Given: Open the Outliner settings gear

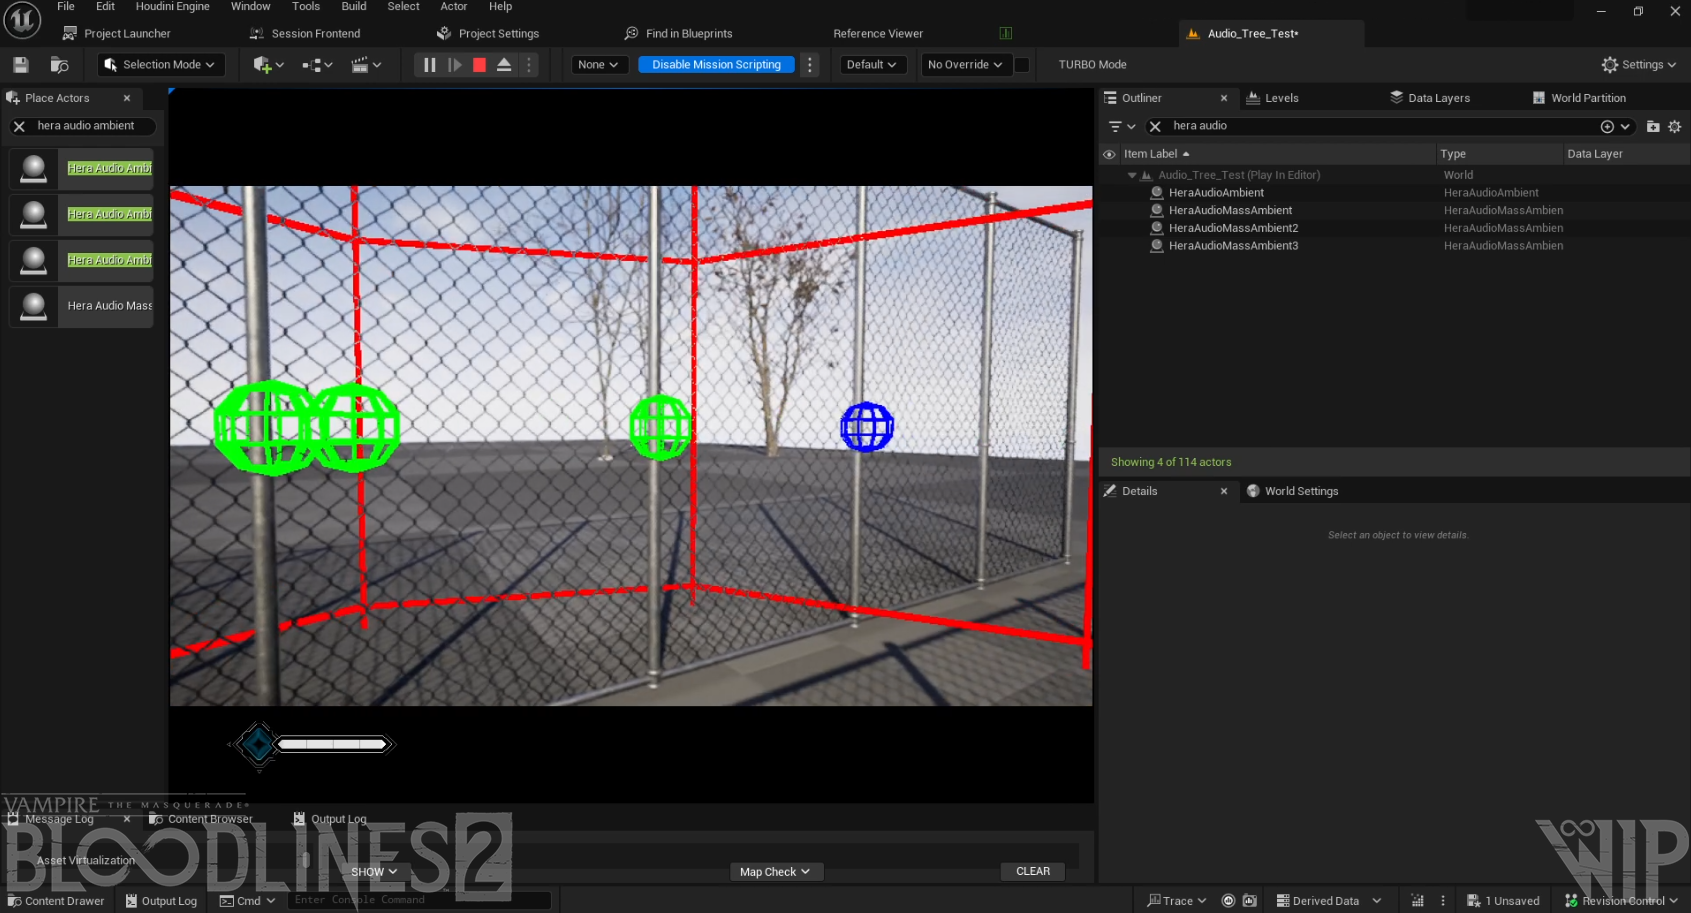Looking at the screenshot, I should pos(1675,126).
